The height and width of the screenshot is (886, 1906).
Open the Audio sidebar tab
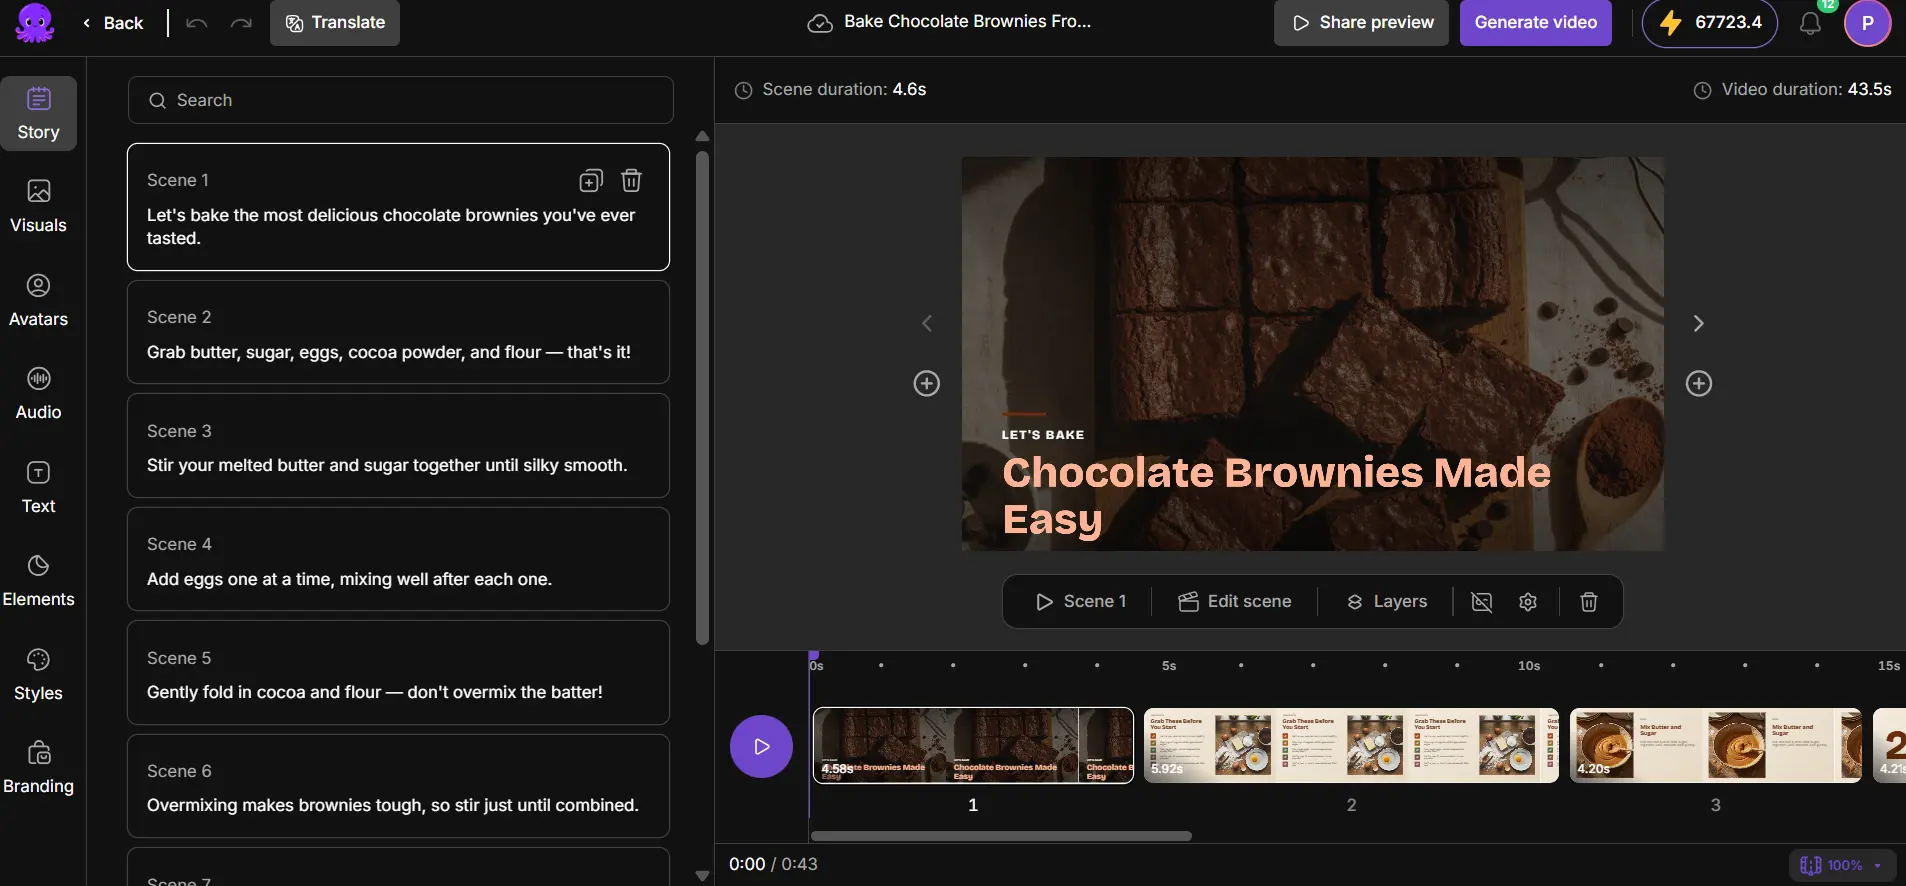(38, 394)
